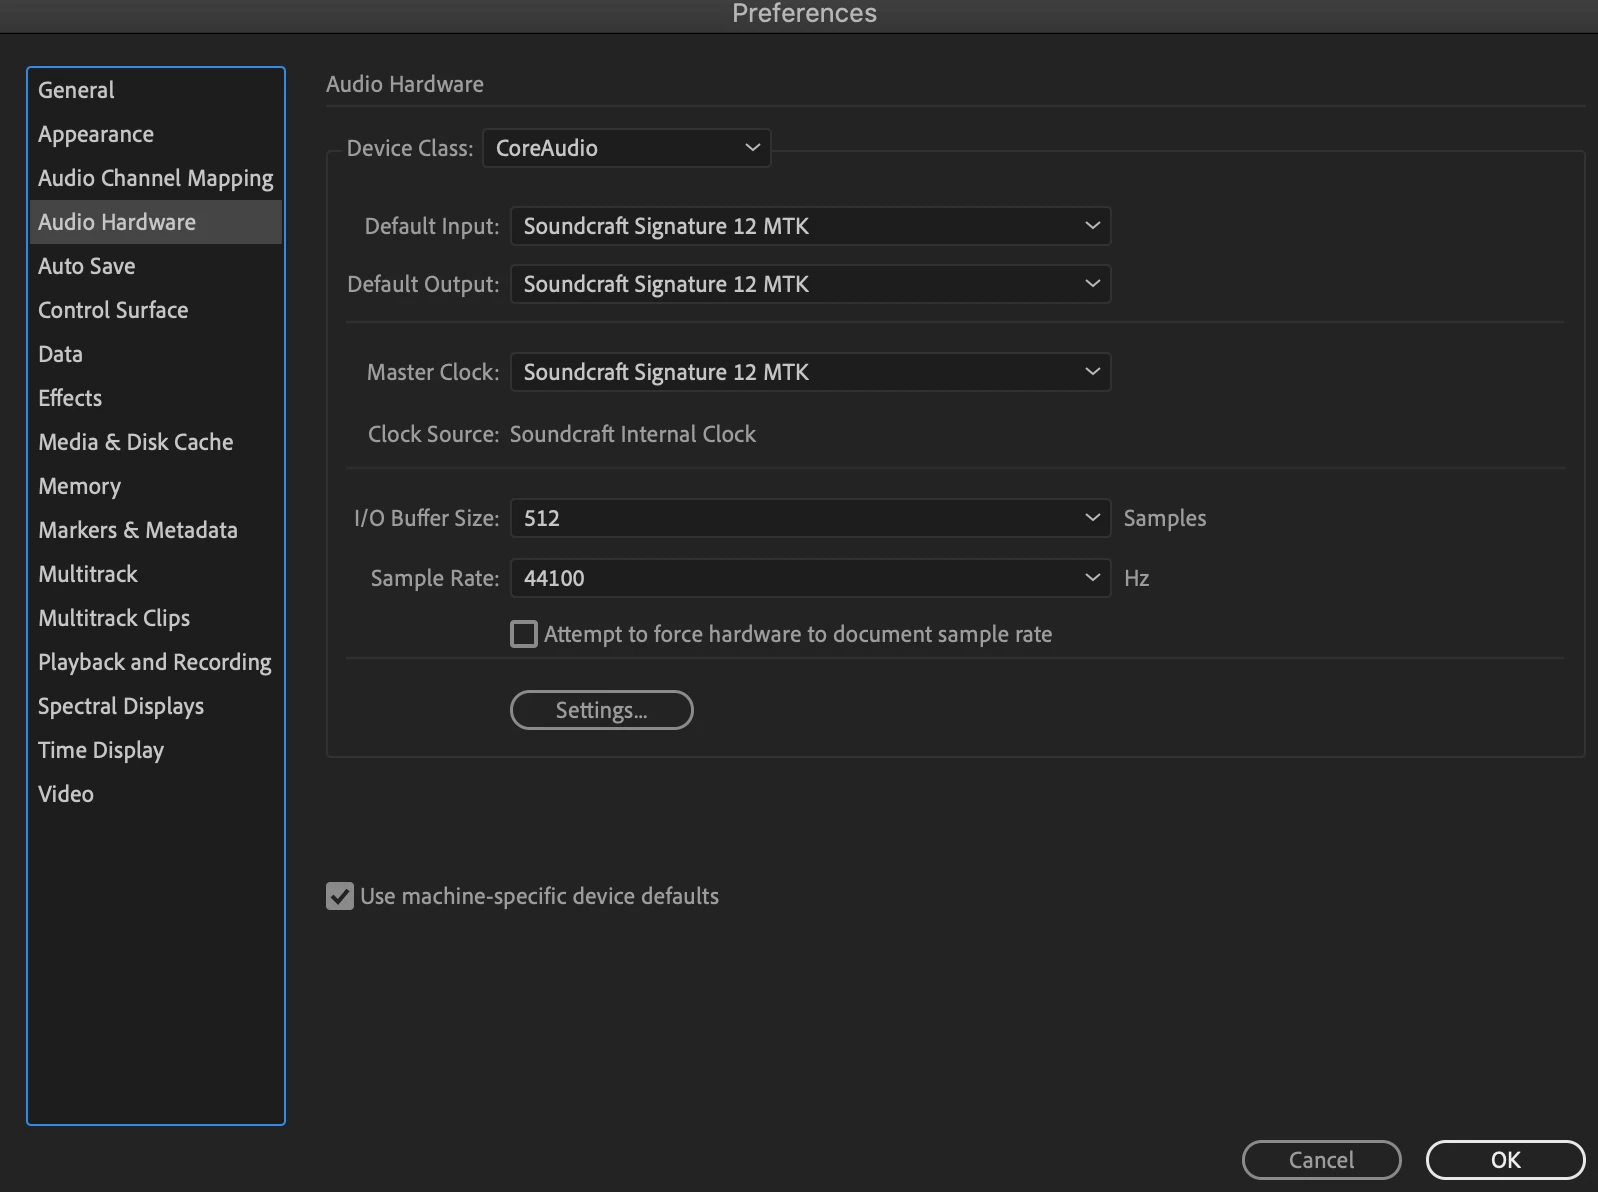Select the Audio Hardware category
1598x1192 pixels.
coord(156,222)
